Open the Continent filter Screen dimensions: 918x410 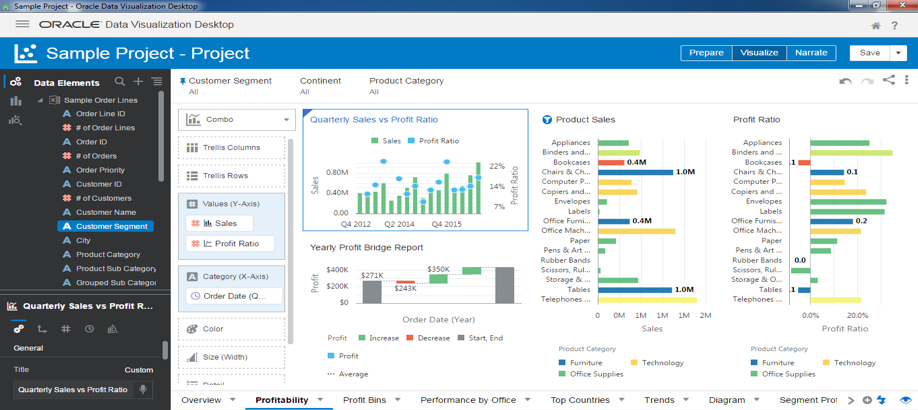pos(320,86)
